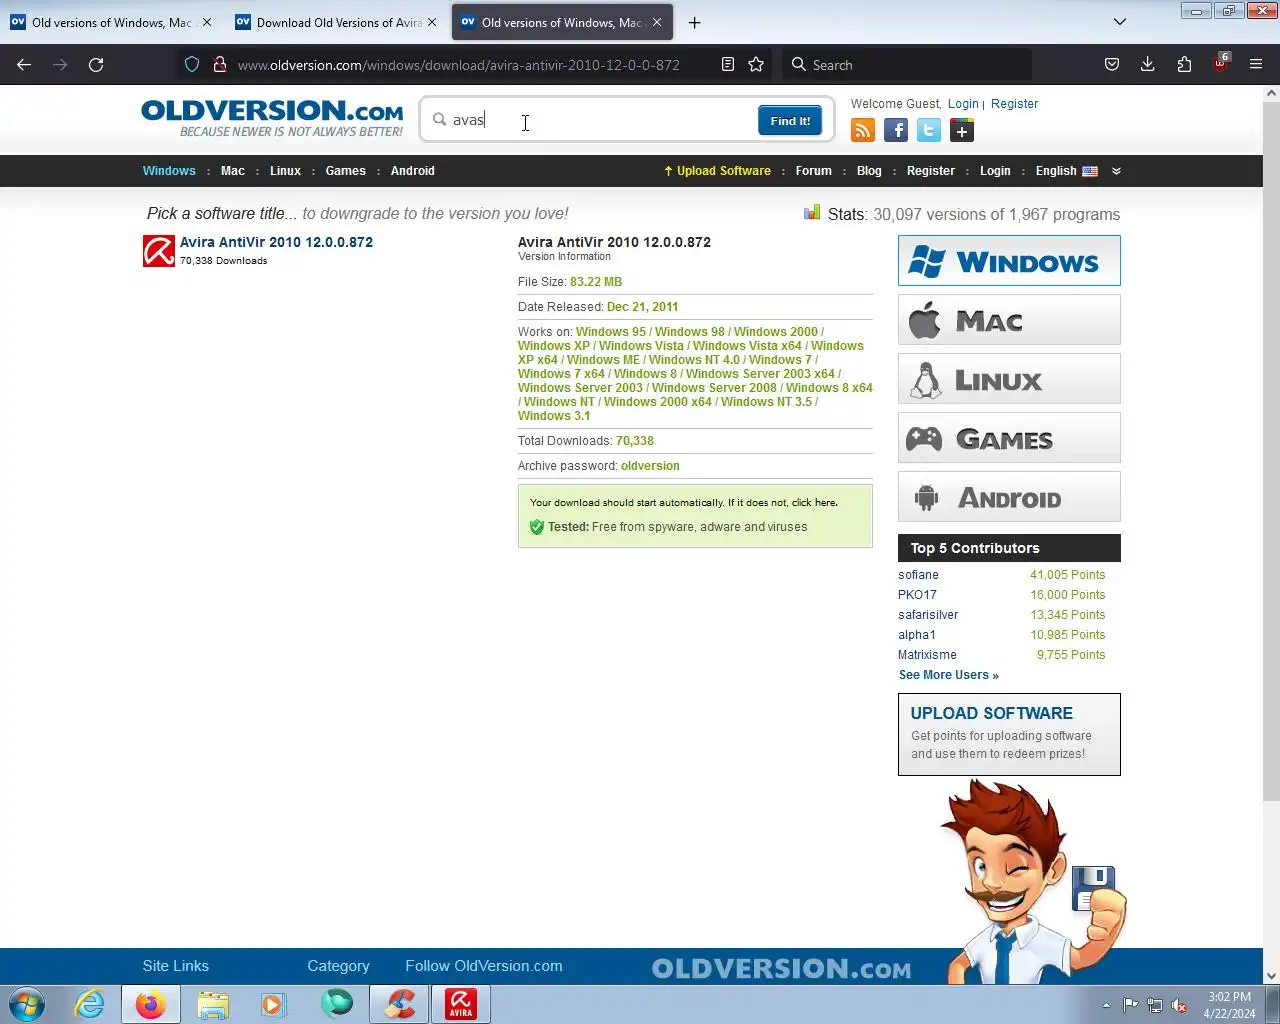The image size is (1280, 1024).
Task: Open the Forum nav link
Action: coord(814,171)
